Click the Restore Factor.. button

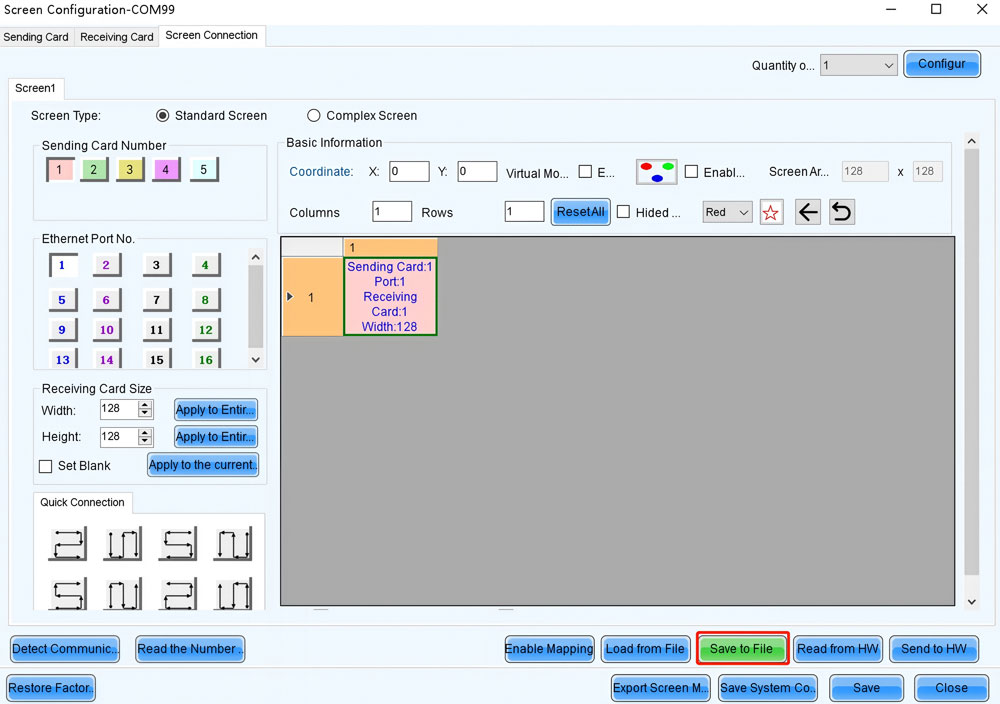[51, 688]
